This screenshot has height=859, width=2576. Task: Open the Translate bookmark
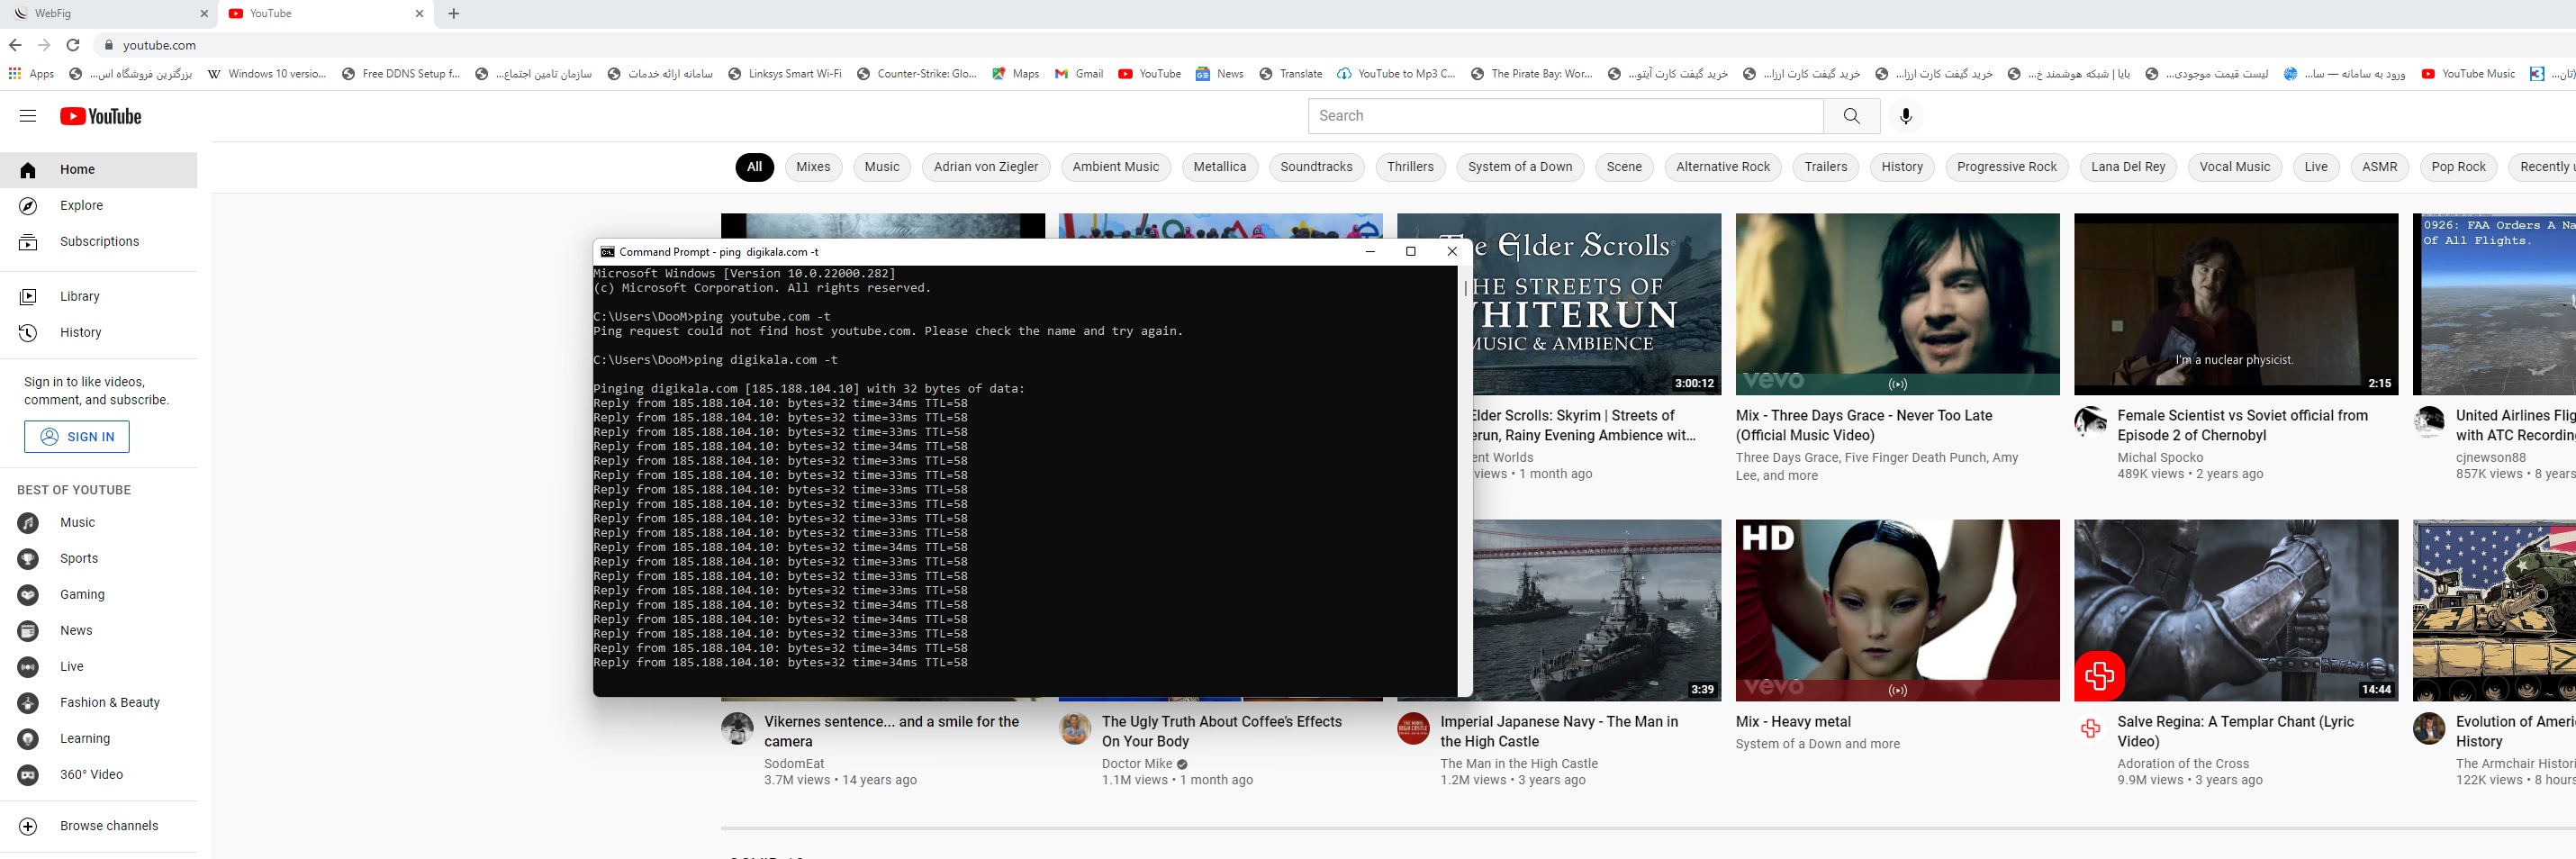pos(1291,74)
